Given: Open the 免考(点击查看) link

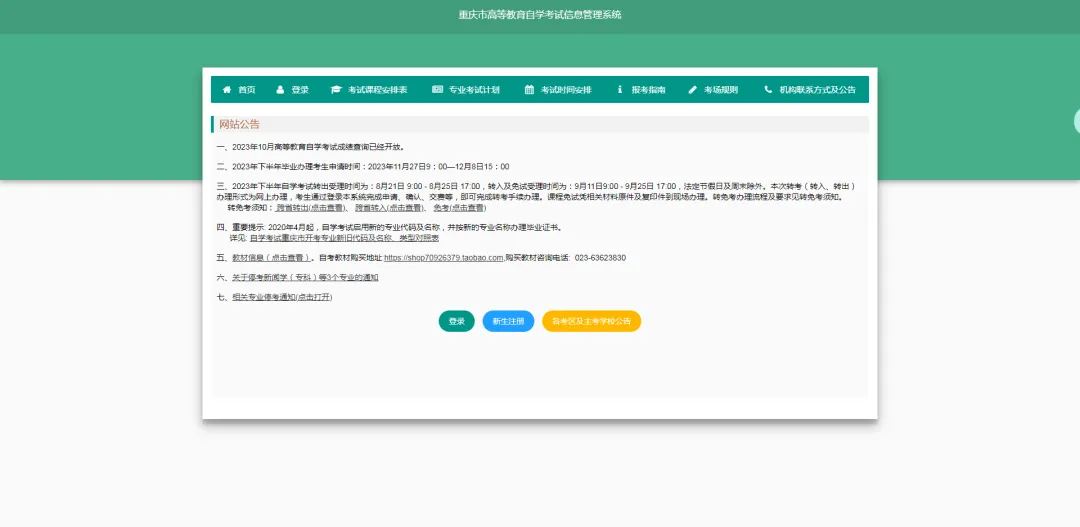Looking at the screenshot, I should tap(460, 207).
